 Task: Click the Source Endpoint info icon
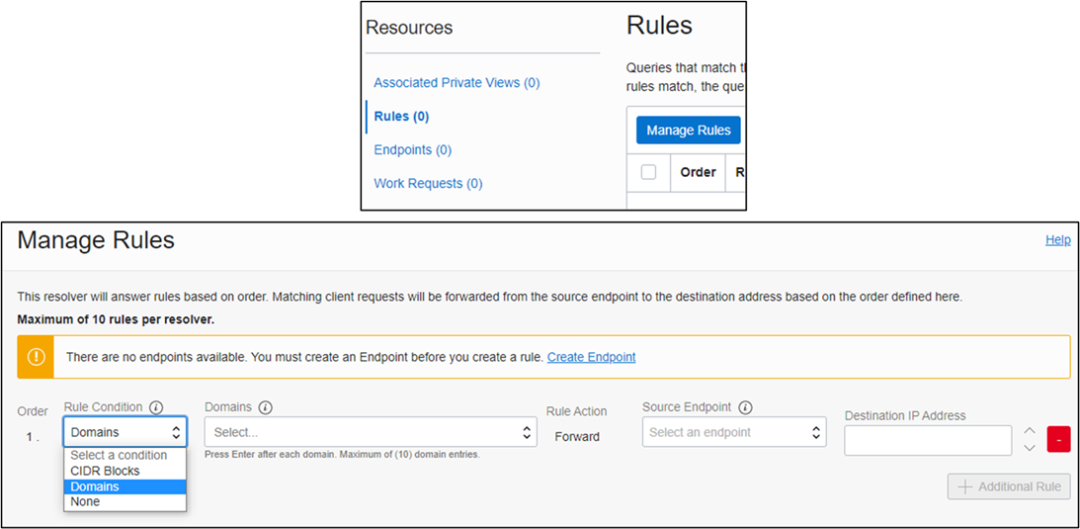pyautogui.click(x=746, y=408)
